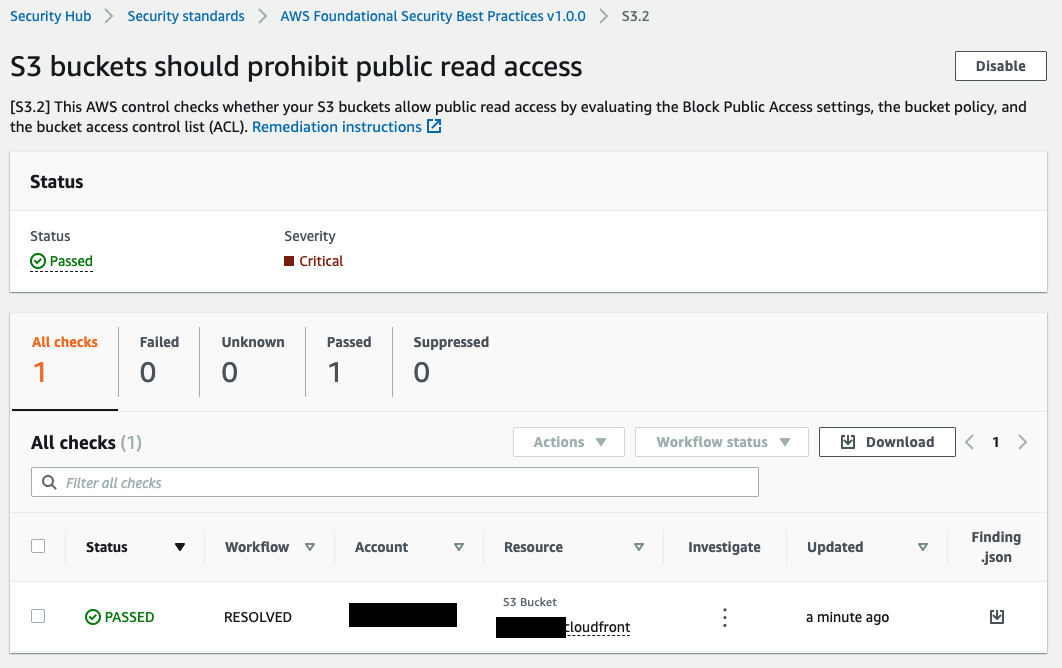Switch to the Suppressed tab
Viewport: 1062px width, 668px height.
pyautogui.click(x=450, y=360)
